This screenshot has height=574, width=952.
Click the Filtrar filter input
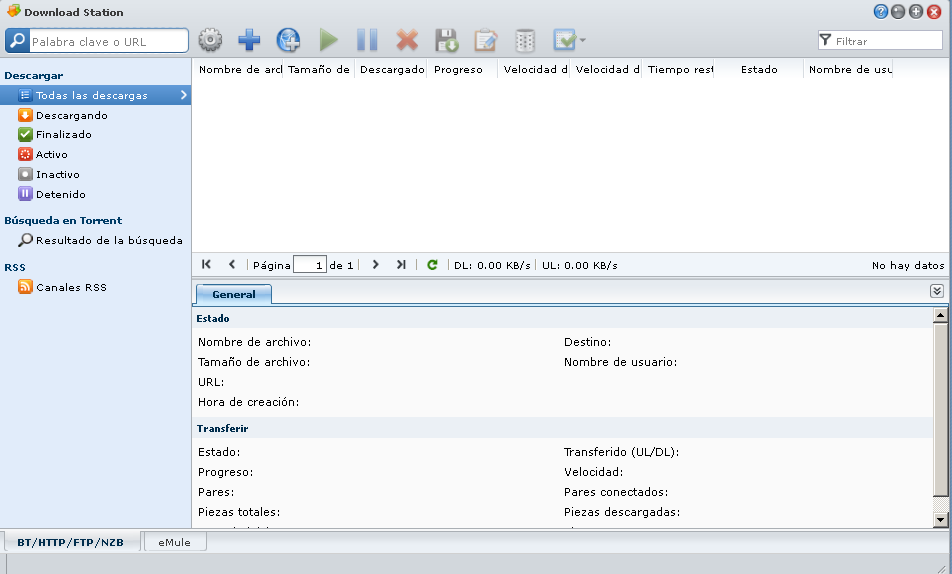pyautogui.click(x=888, y=41)
